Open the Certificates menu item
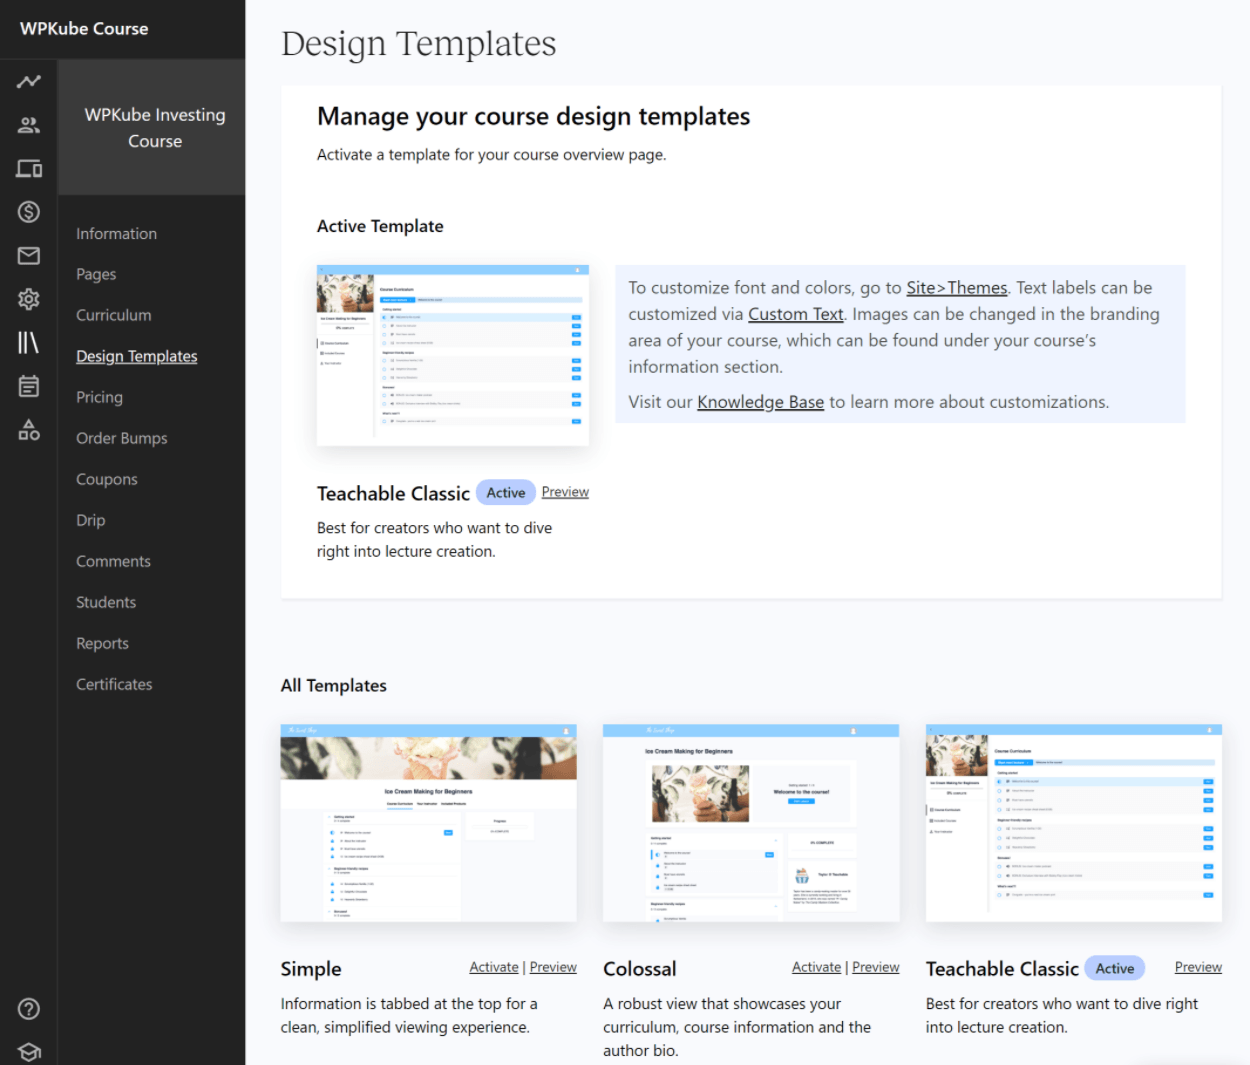This screenshot has height=1065, width=1250. 114,684
